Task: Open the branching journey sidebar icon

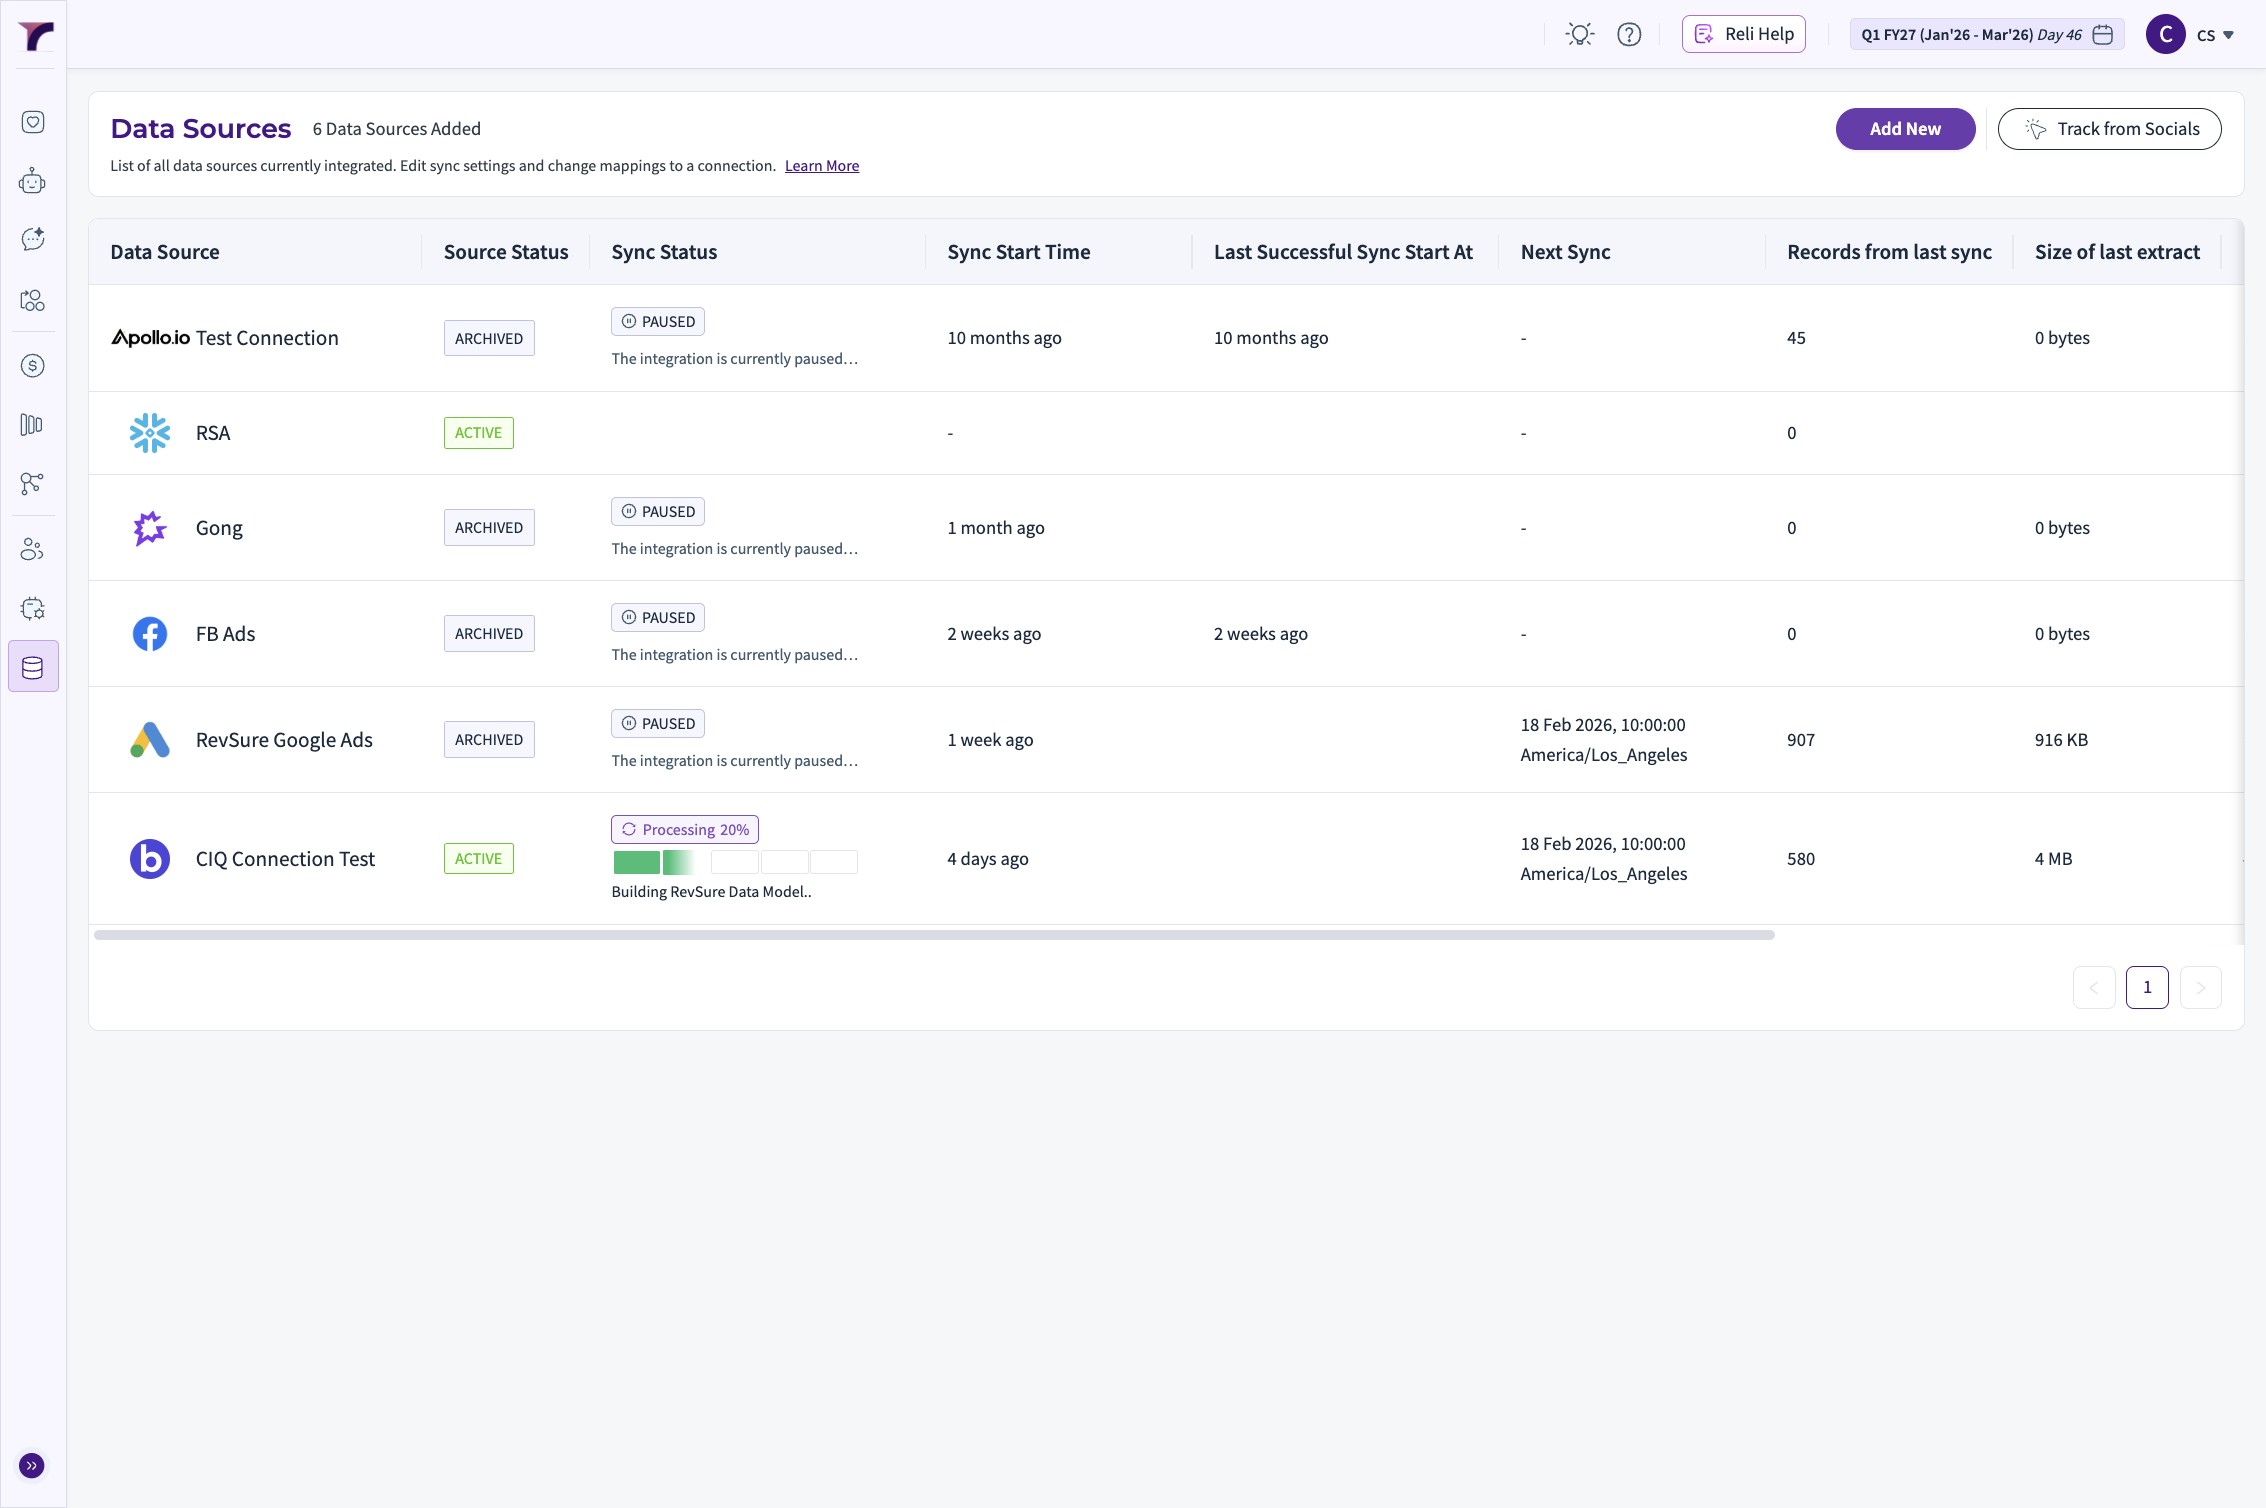Action: [33, 484]
